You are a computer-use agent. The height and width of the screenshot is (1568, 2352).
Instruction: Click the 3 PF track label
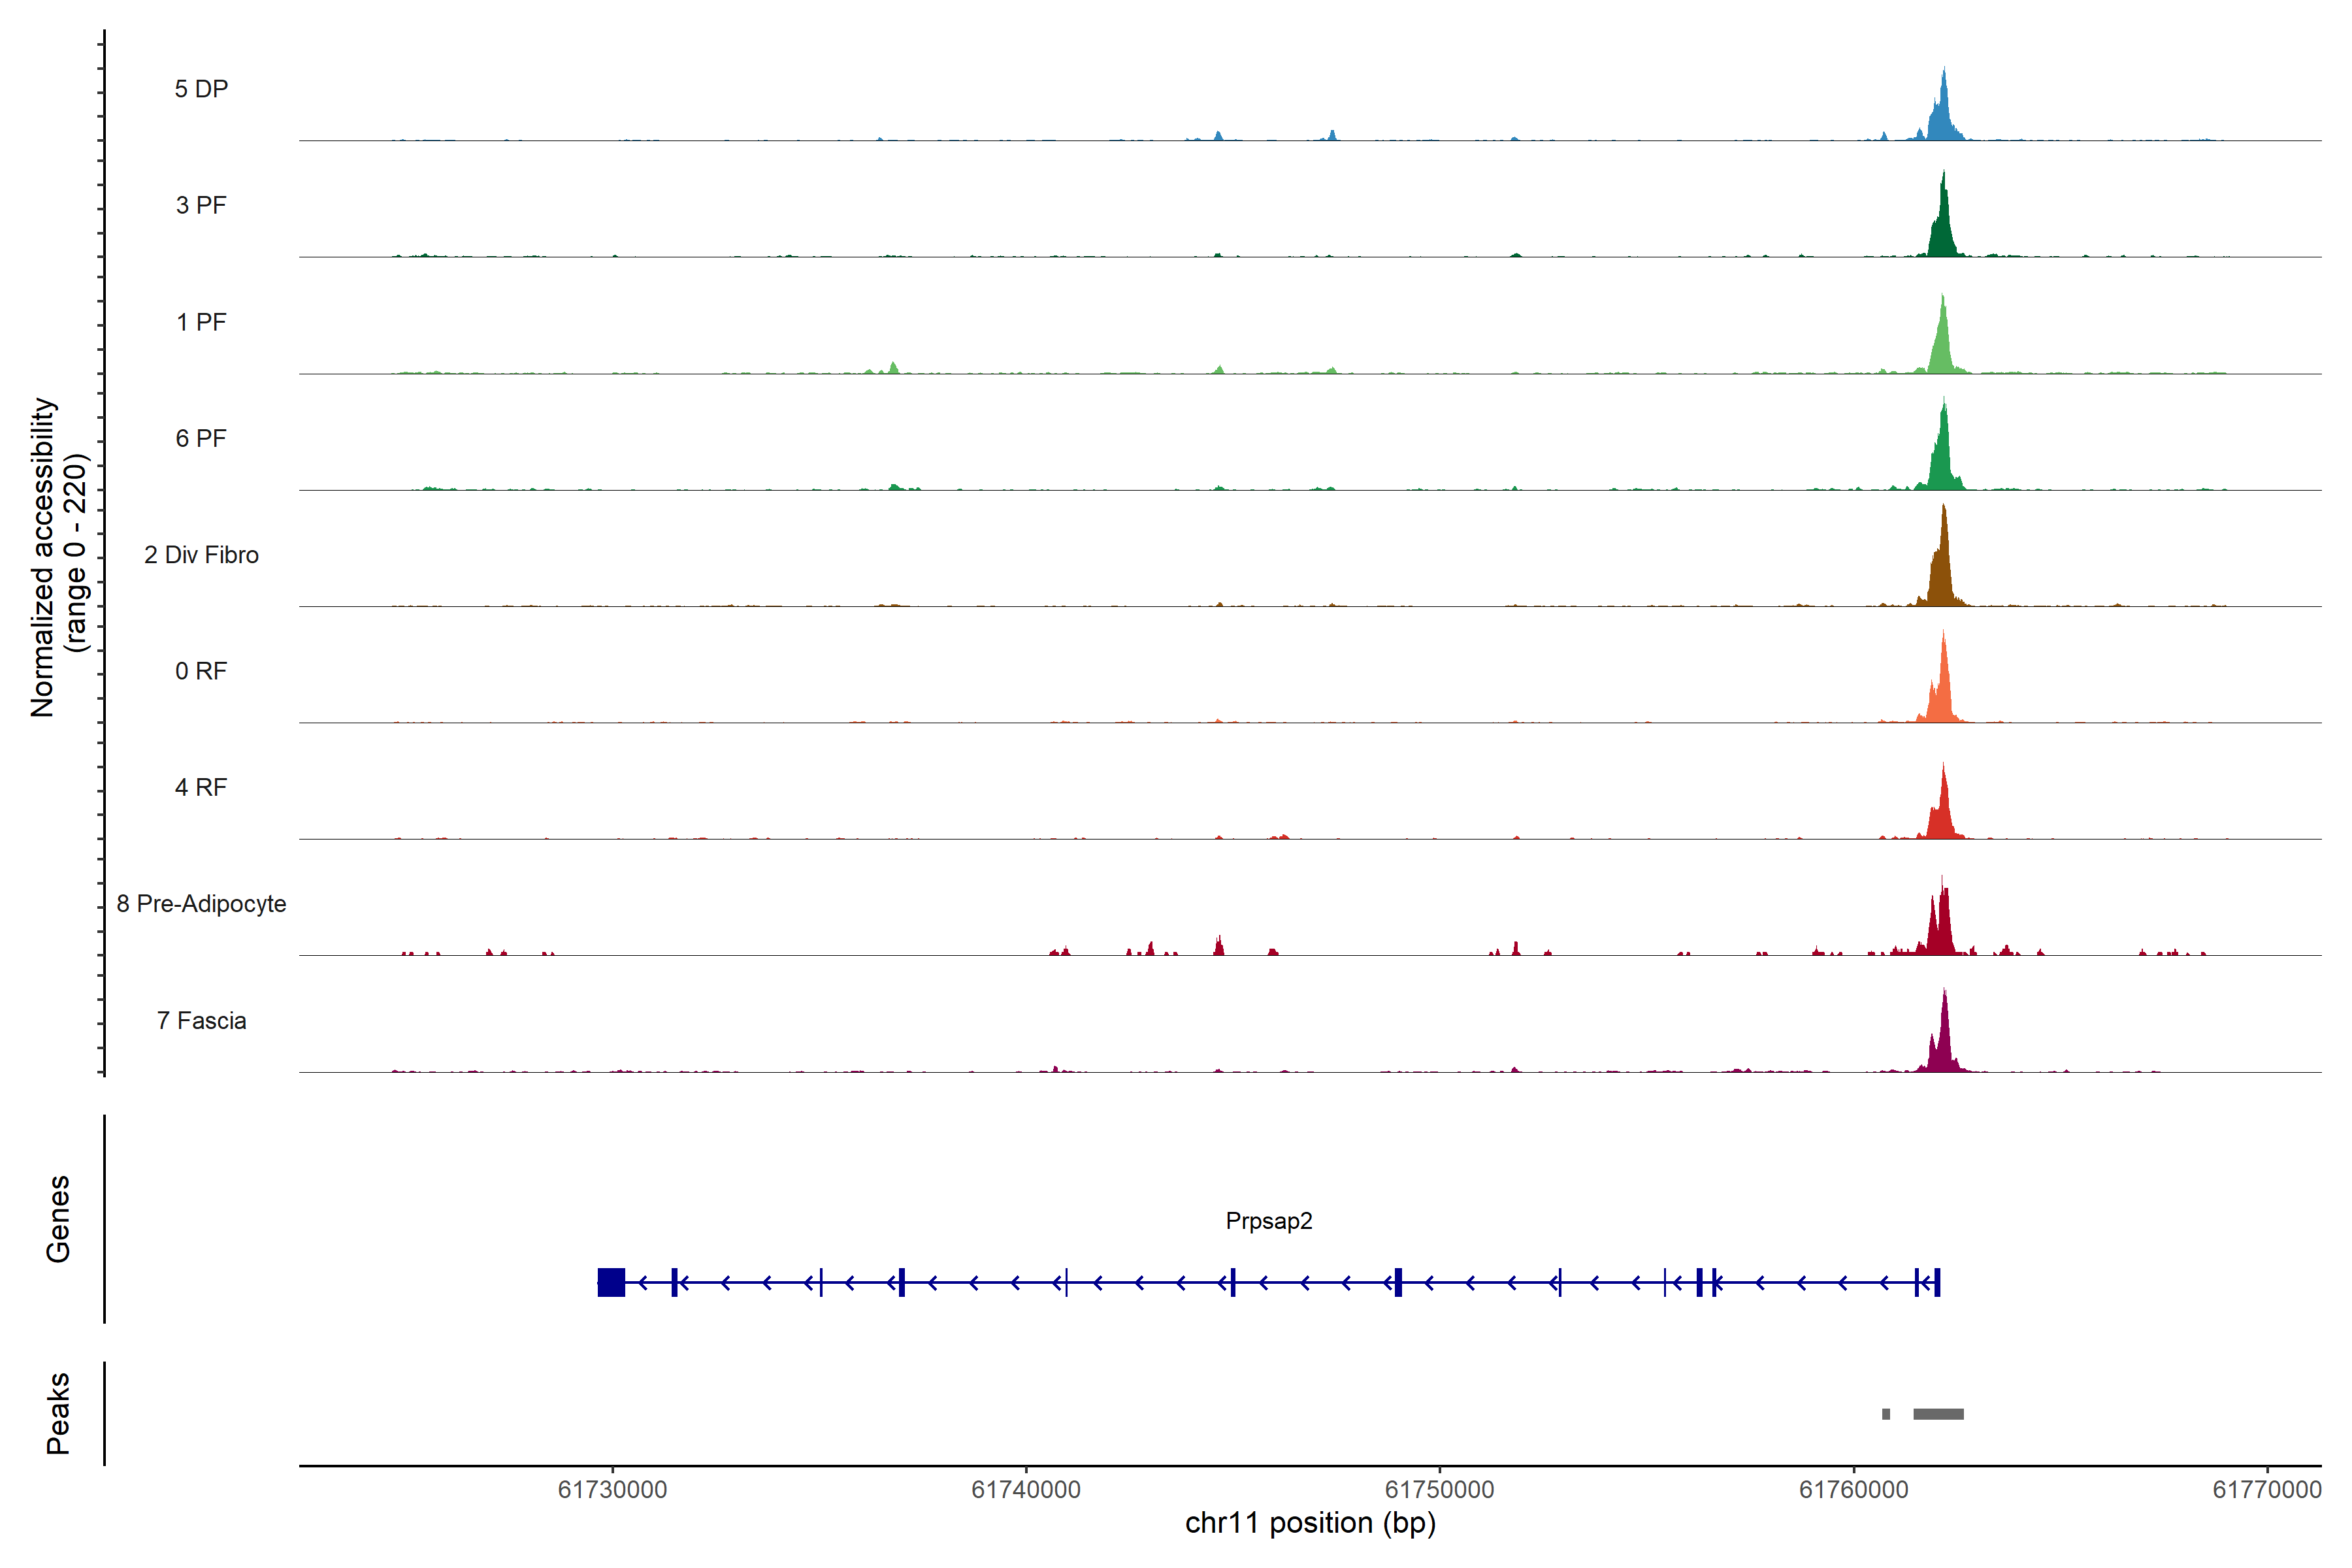click(201, 205)
